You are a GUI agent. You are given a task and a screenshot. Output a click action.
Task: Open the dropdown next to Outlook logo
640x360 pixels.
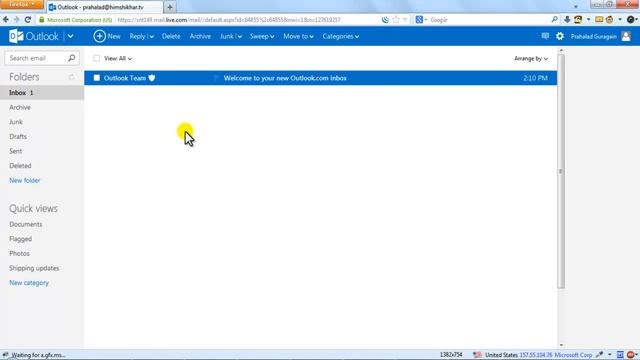click(70, 36)
